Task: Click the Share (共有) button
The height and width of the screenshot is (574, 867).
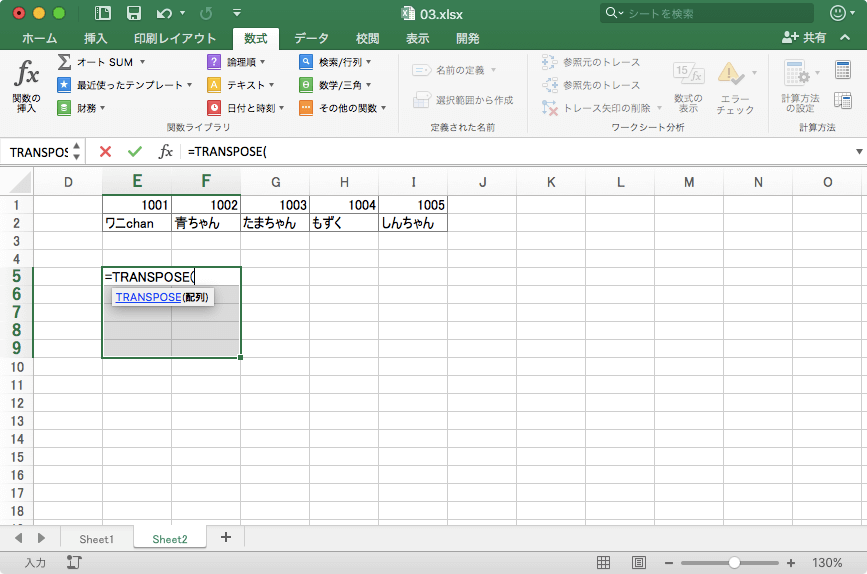Action: (x=804, y=37)
